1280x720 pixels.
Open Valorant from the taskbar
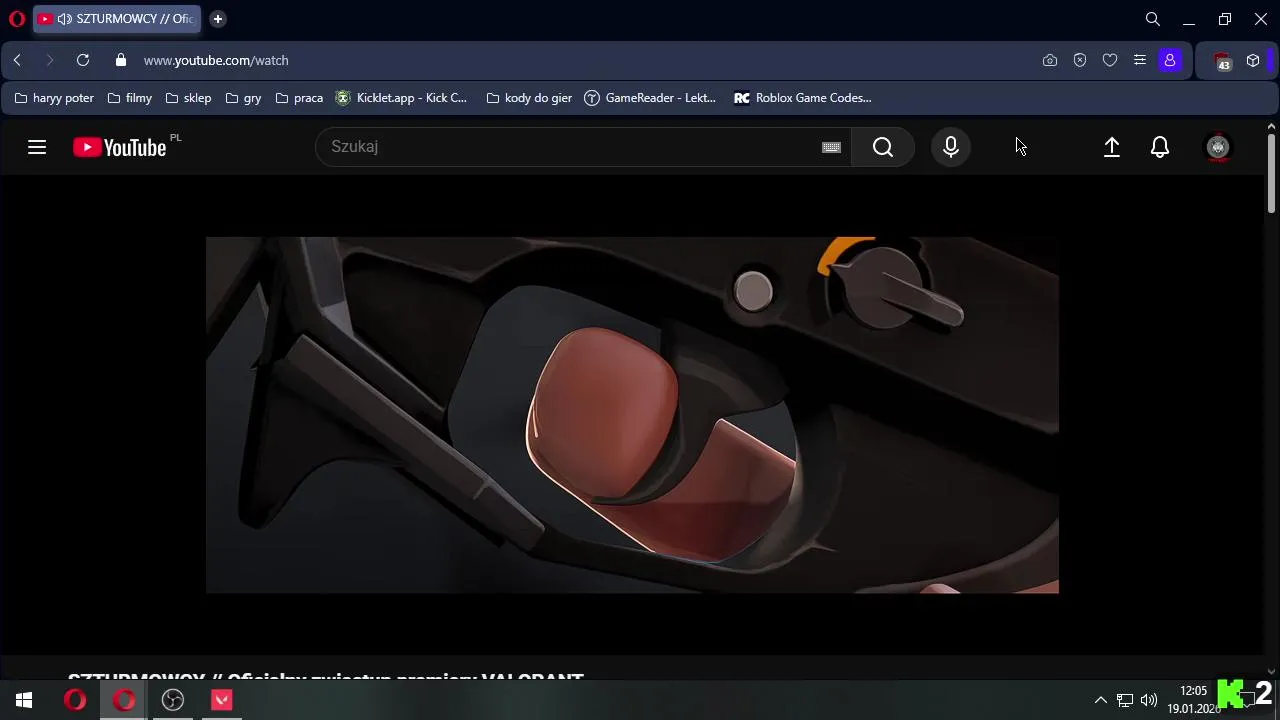(222, 700)
